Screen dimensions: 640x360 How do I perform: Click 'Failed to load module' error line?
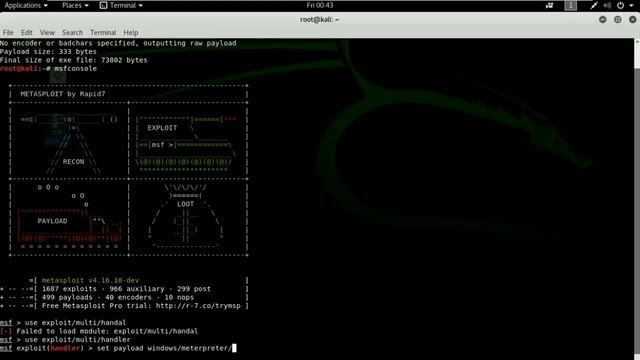(99, 331)
